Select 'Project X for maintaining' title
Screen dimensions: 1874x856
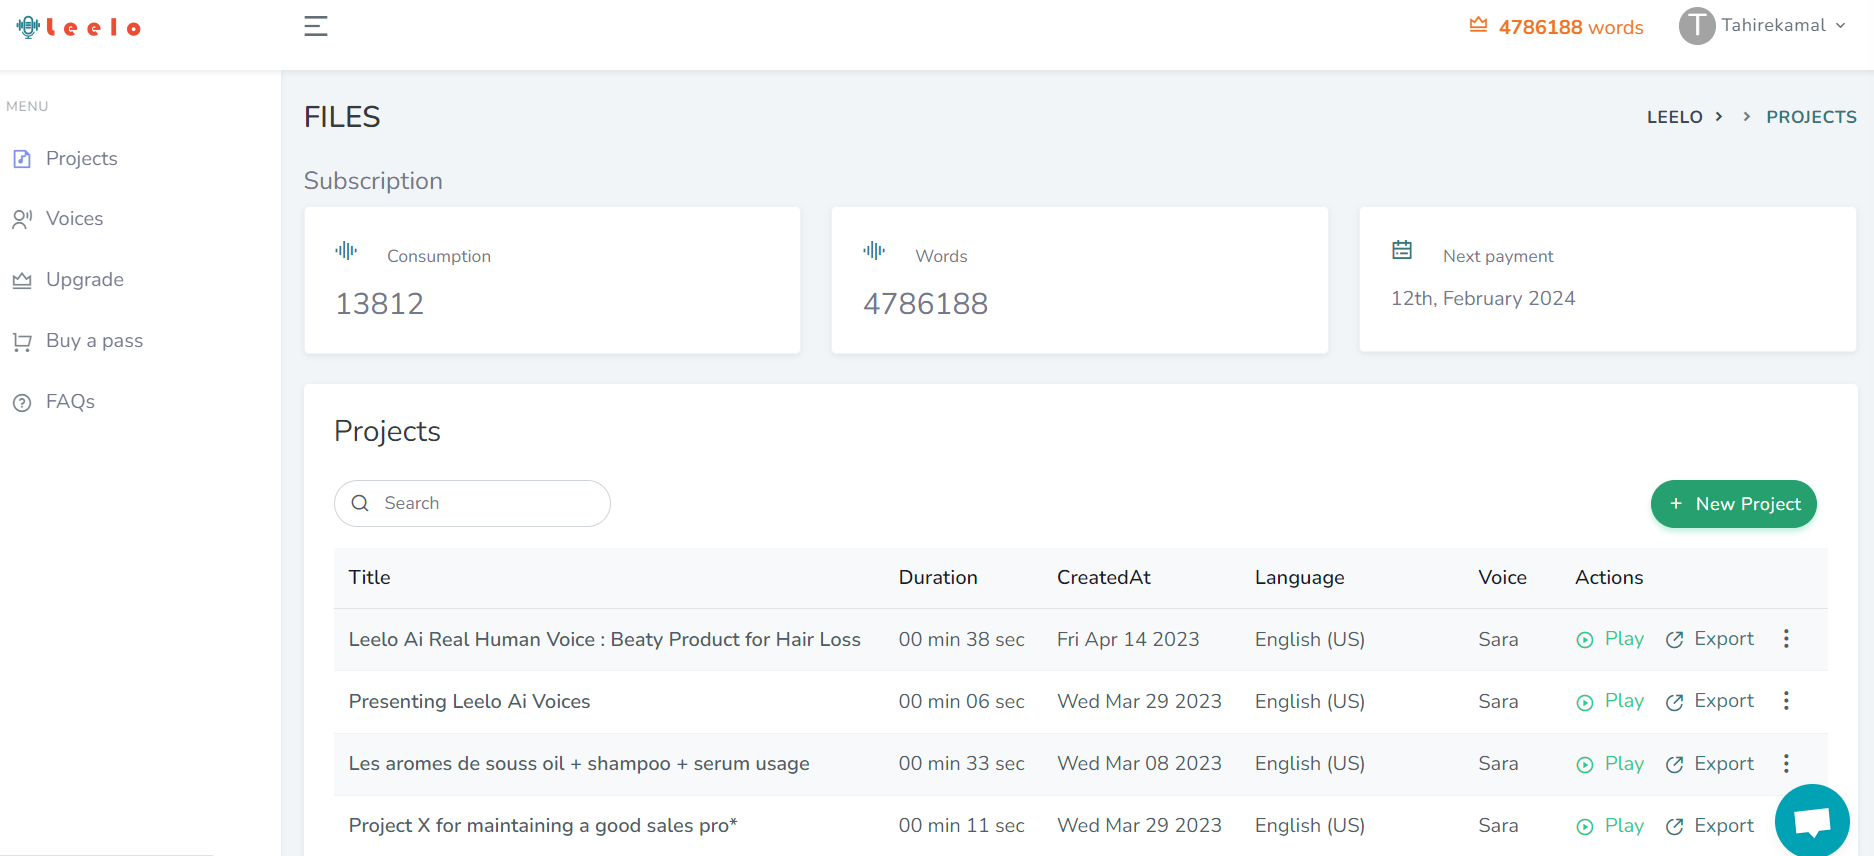pyautogui.click(x=543, y=826)
